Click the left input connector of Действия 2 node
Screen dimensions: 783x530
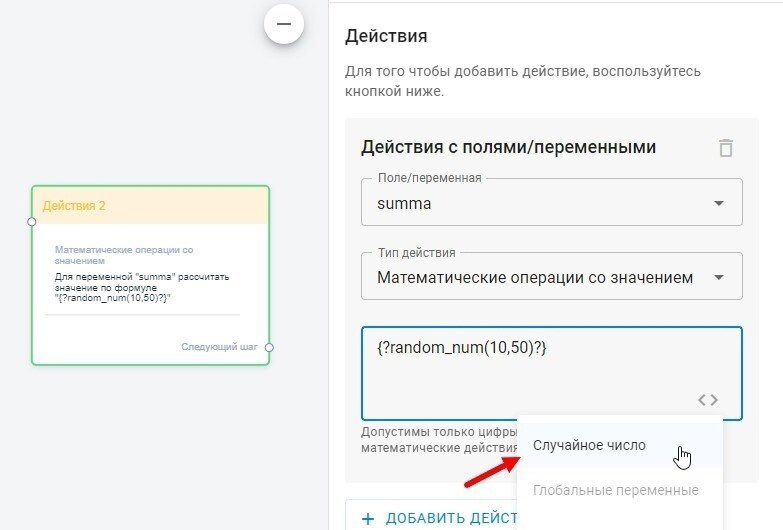[32, 221]
